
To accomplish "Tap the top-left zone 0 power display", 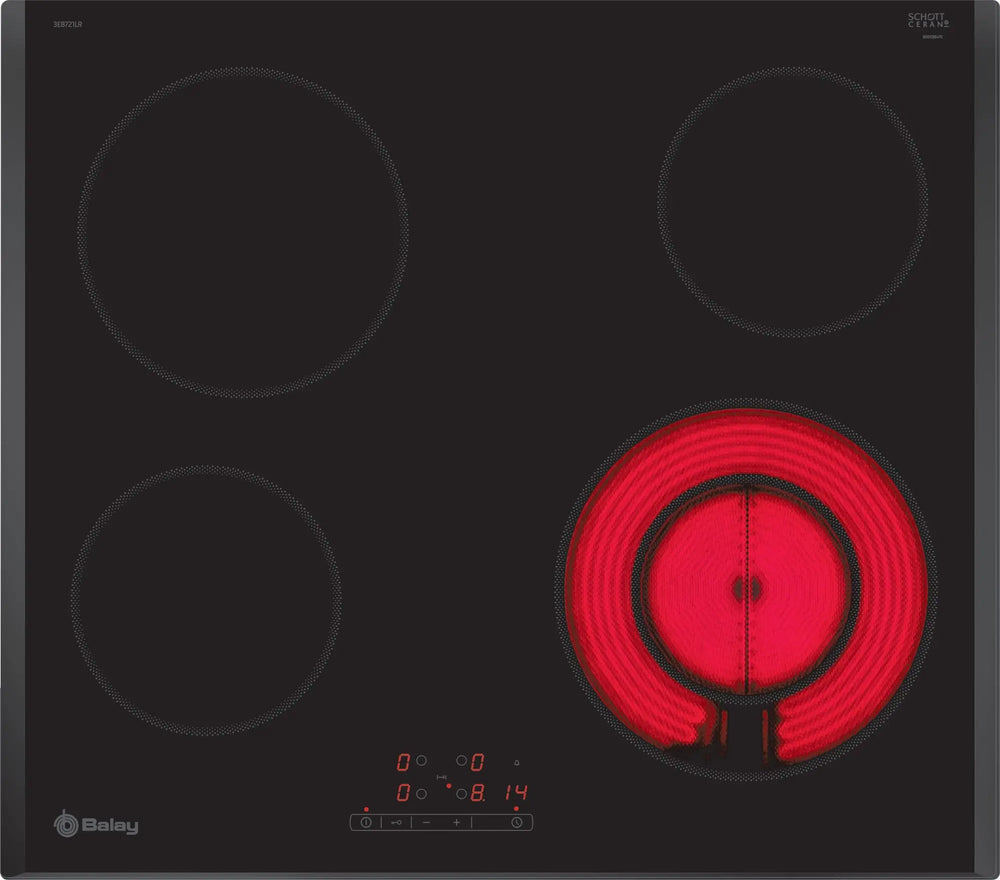I will pos(403,762).
